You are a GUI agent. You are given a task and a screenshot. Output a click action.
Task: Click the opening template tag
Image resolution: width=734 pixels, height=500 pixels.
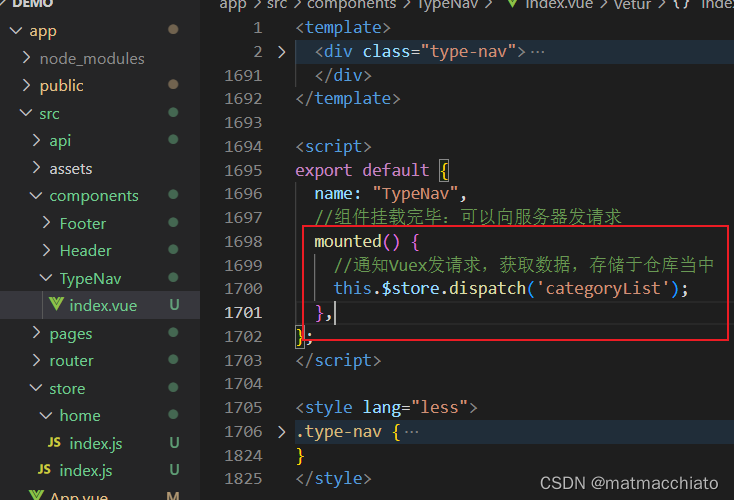point(343,28)
